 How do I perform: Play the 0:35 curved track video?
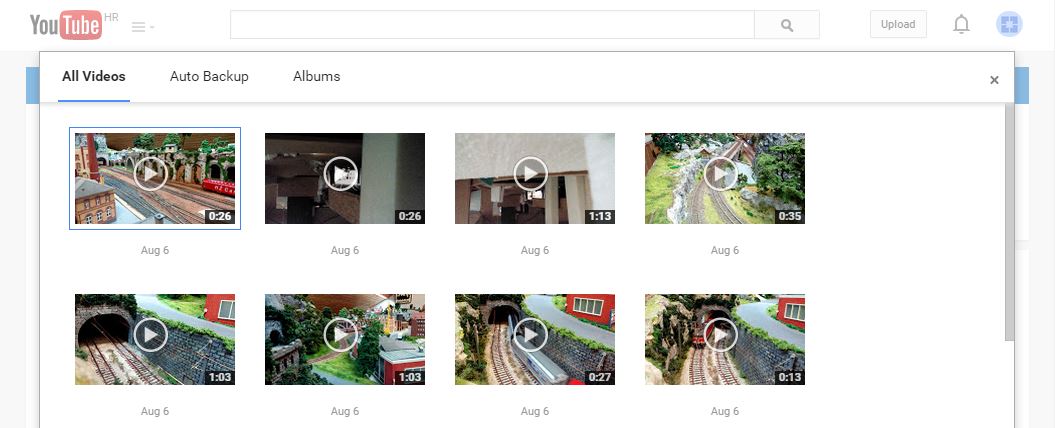[x=725, y=178]
